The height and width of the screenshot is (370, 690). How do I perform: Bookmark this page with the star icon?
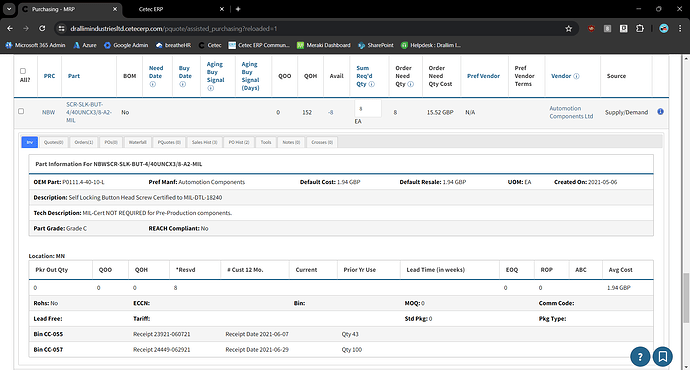point(569,29)
